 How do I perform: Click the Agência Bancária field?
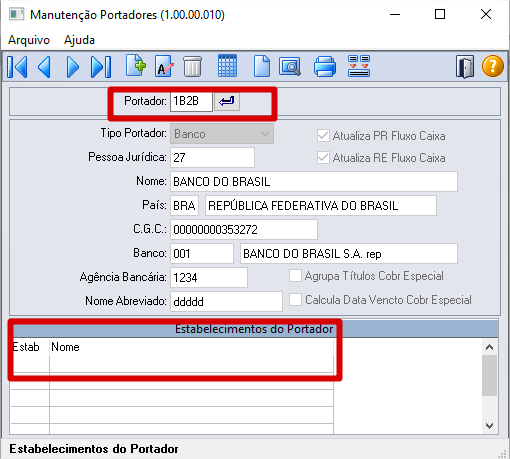[209, 277]
